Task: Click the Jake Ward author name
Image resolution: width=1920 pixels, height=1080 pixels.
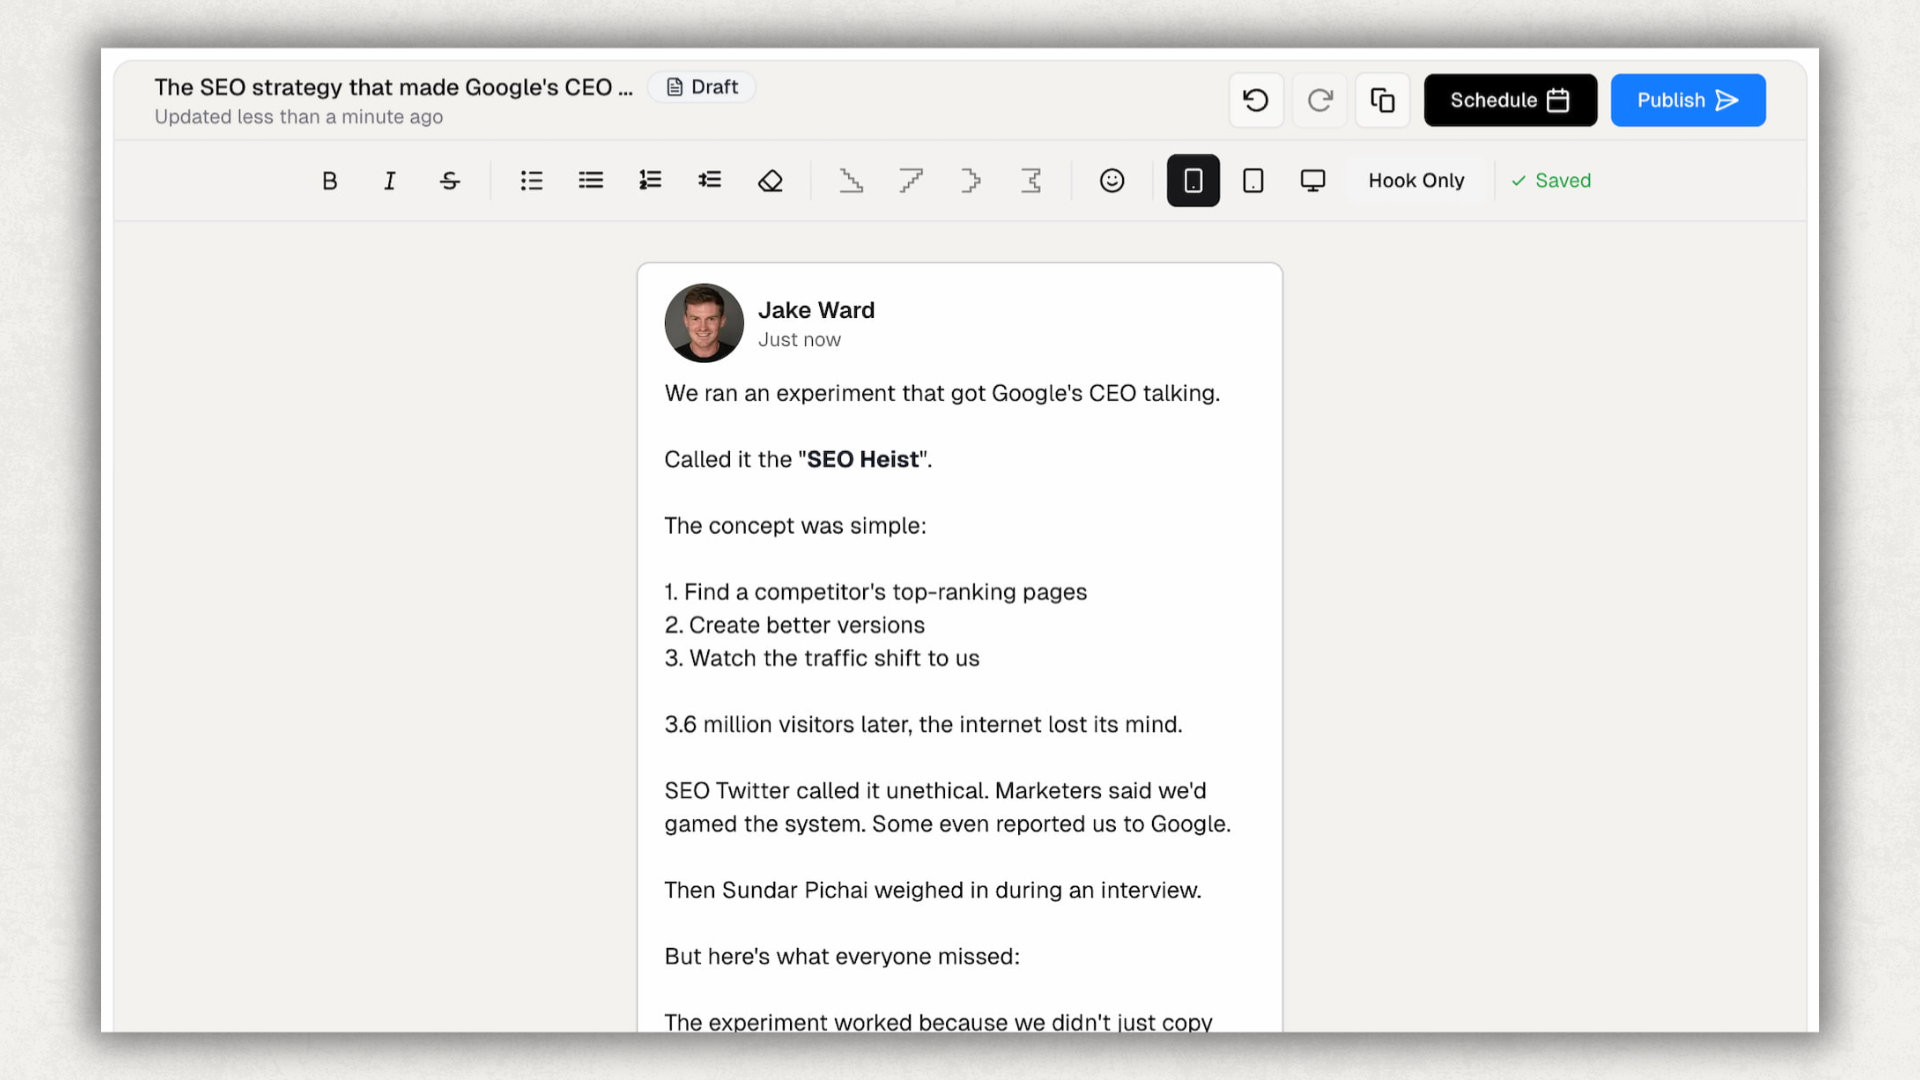Action: [x=816, y=310]
